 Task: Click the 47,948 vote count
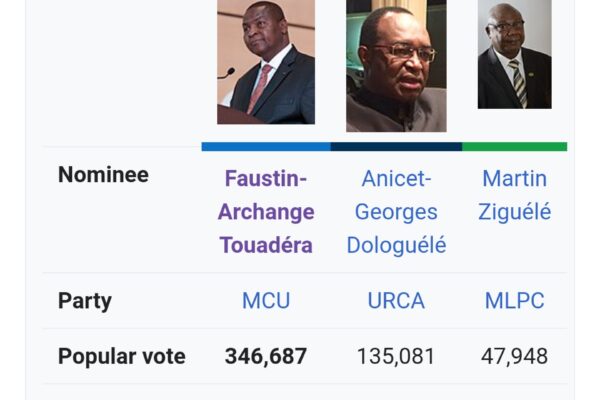pyautogui.click(x=515, y=356)
